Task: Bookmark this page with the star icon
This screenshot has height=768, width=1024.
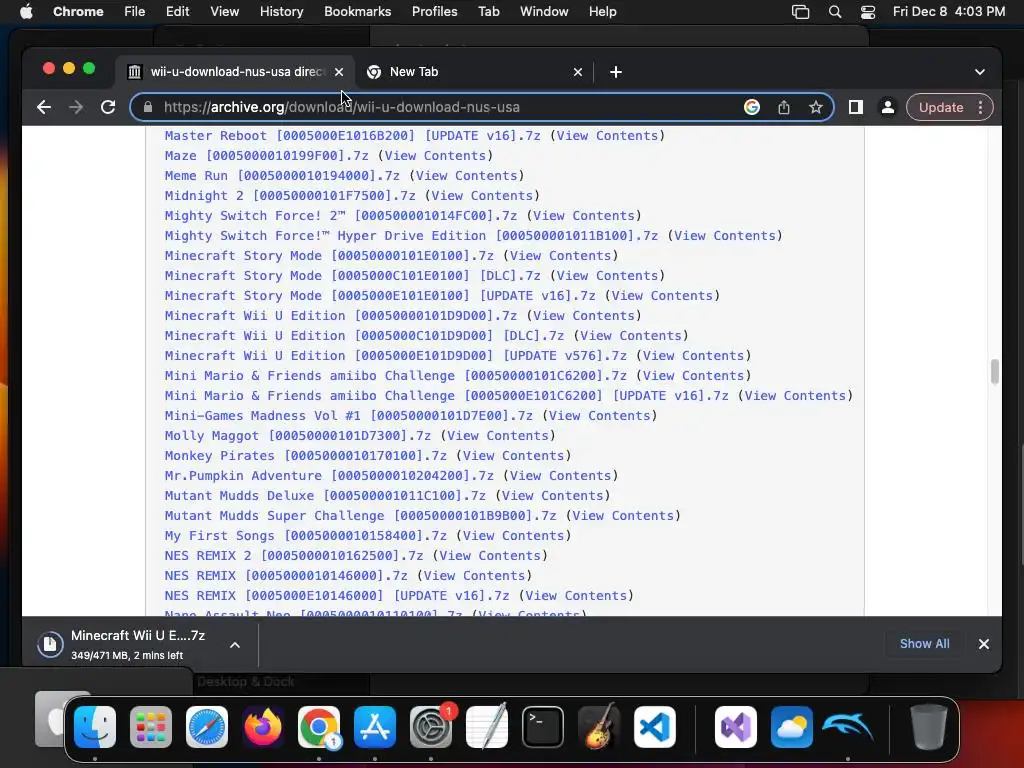Action: tap(816, 107)
